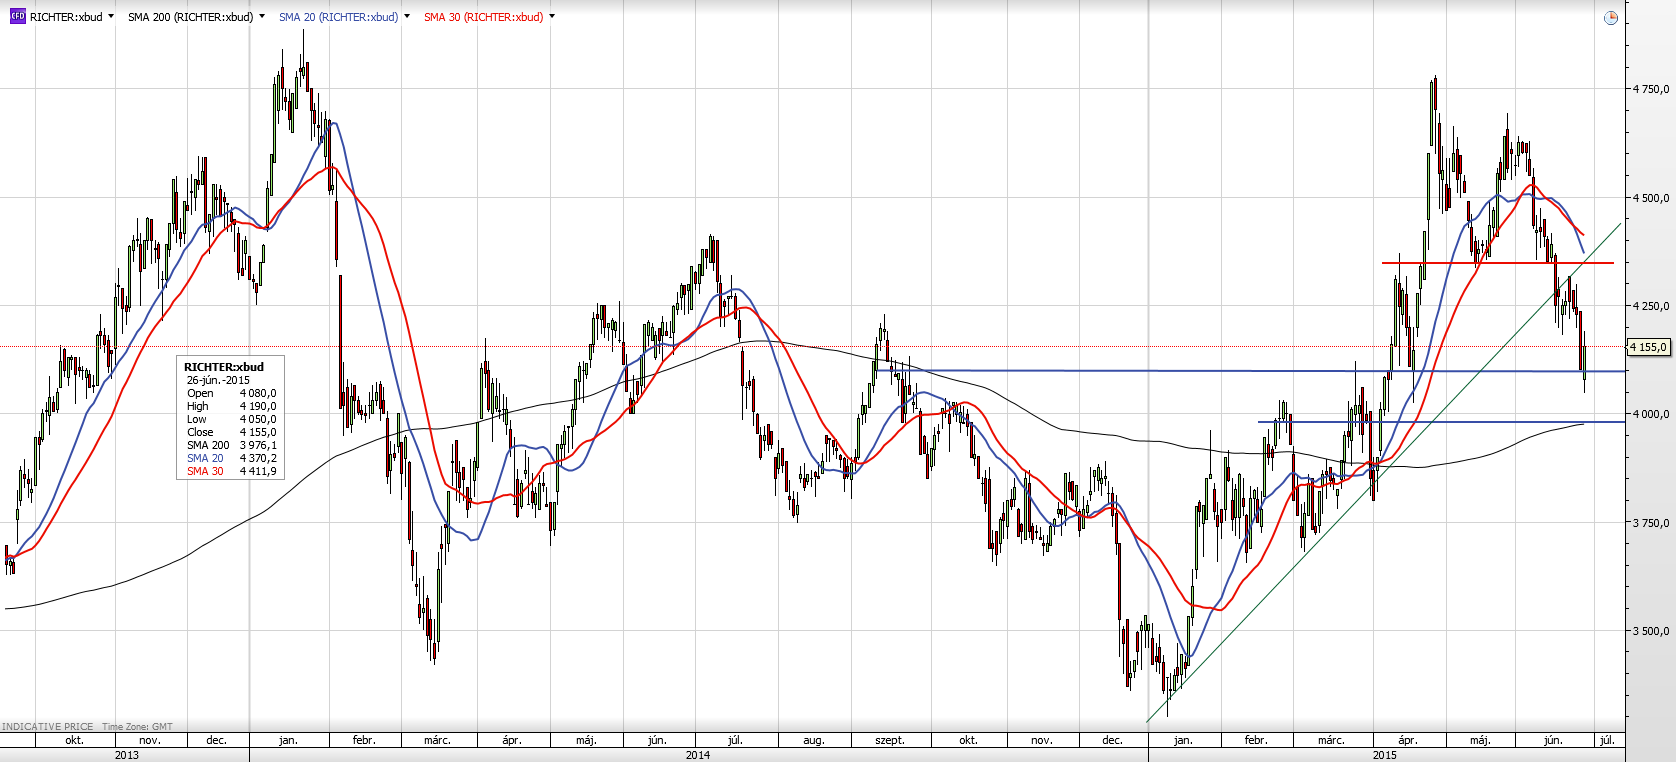Image resolution: width=1676 pixels, height=762 pixels.
Task: Click the SMA 30 4 411,9 value
Action: [x=258, y=471]
